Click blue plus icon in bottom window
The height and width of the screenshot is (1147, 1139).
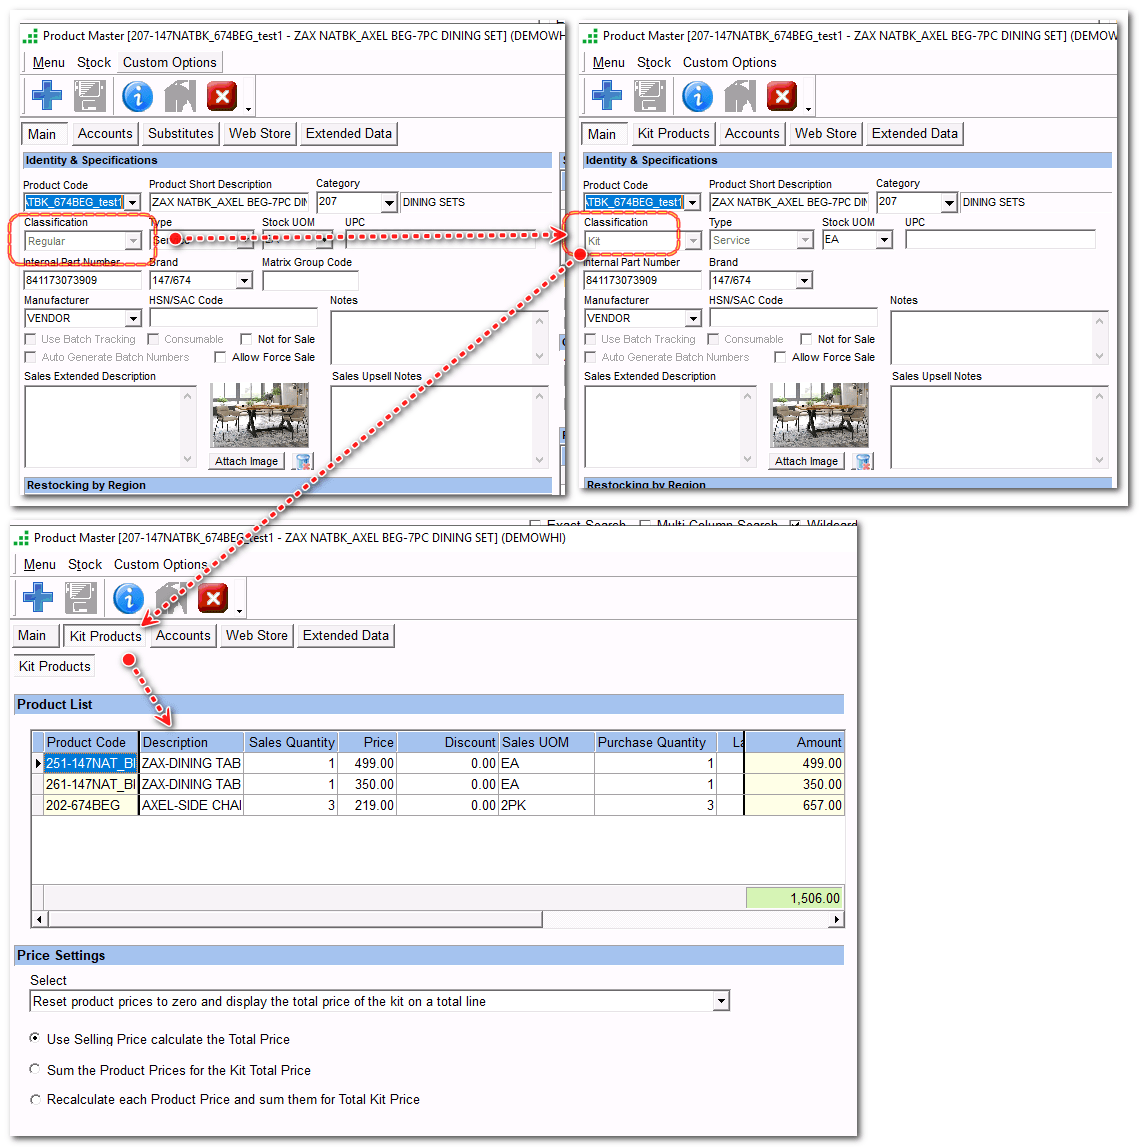(x=38, y=599)
